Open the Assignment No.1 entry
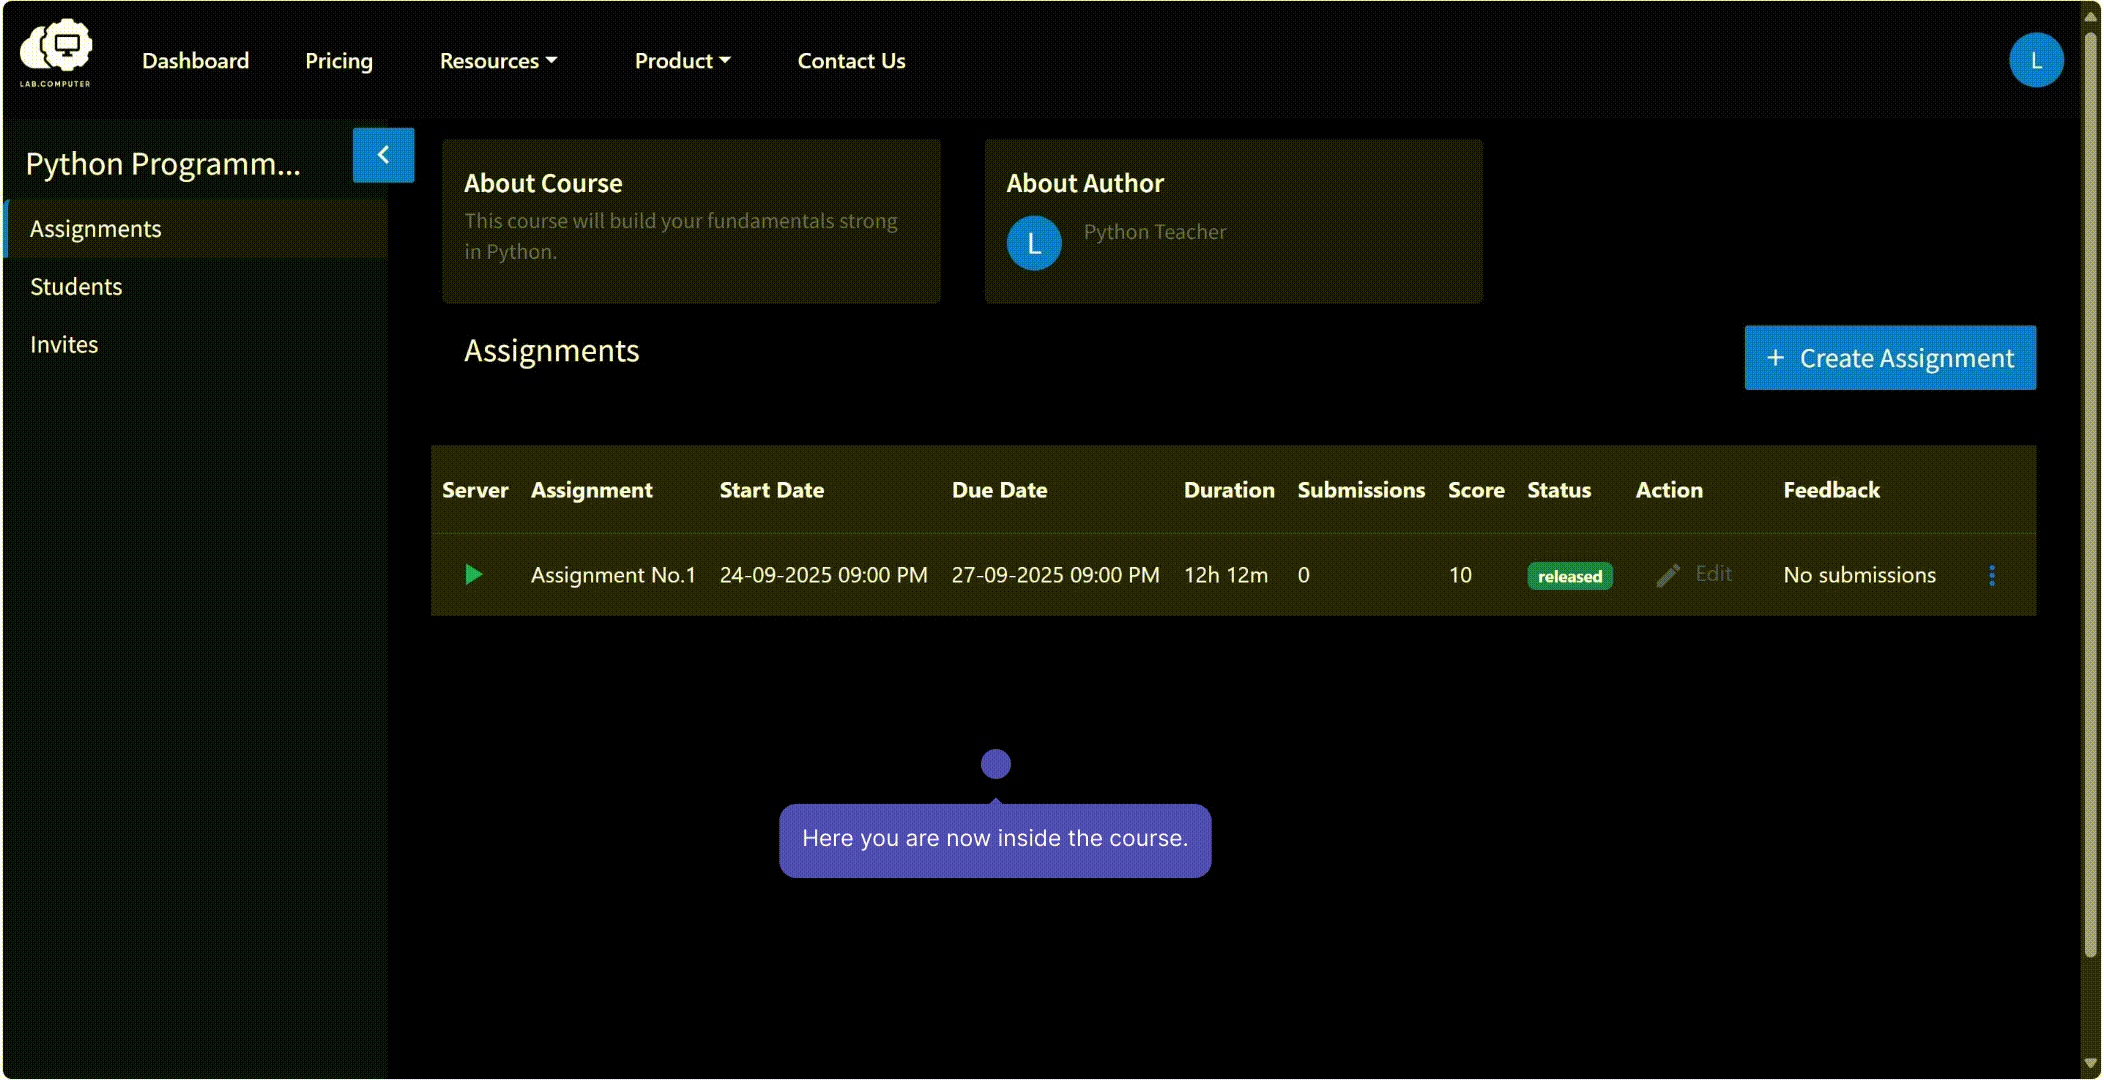 tap(613, 575)
